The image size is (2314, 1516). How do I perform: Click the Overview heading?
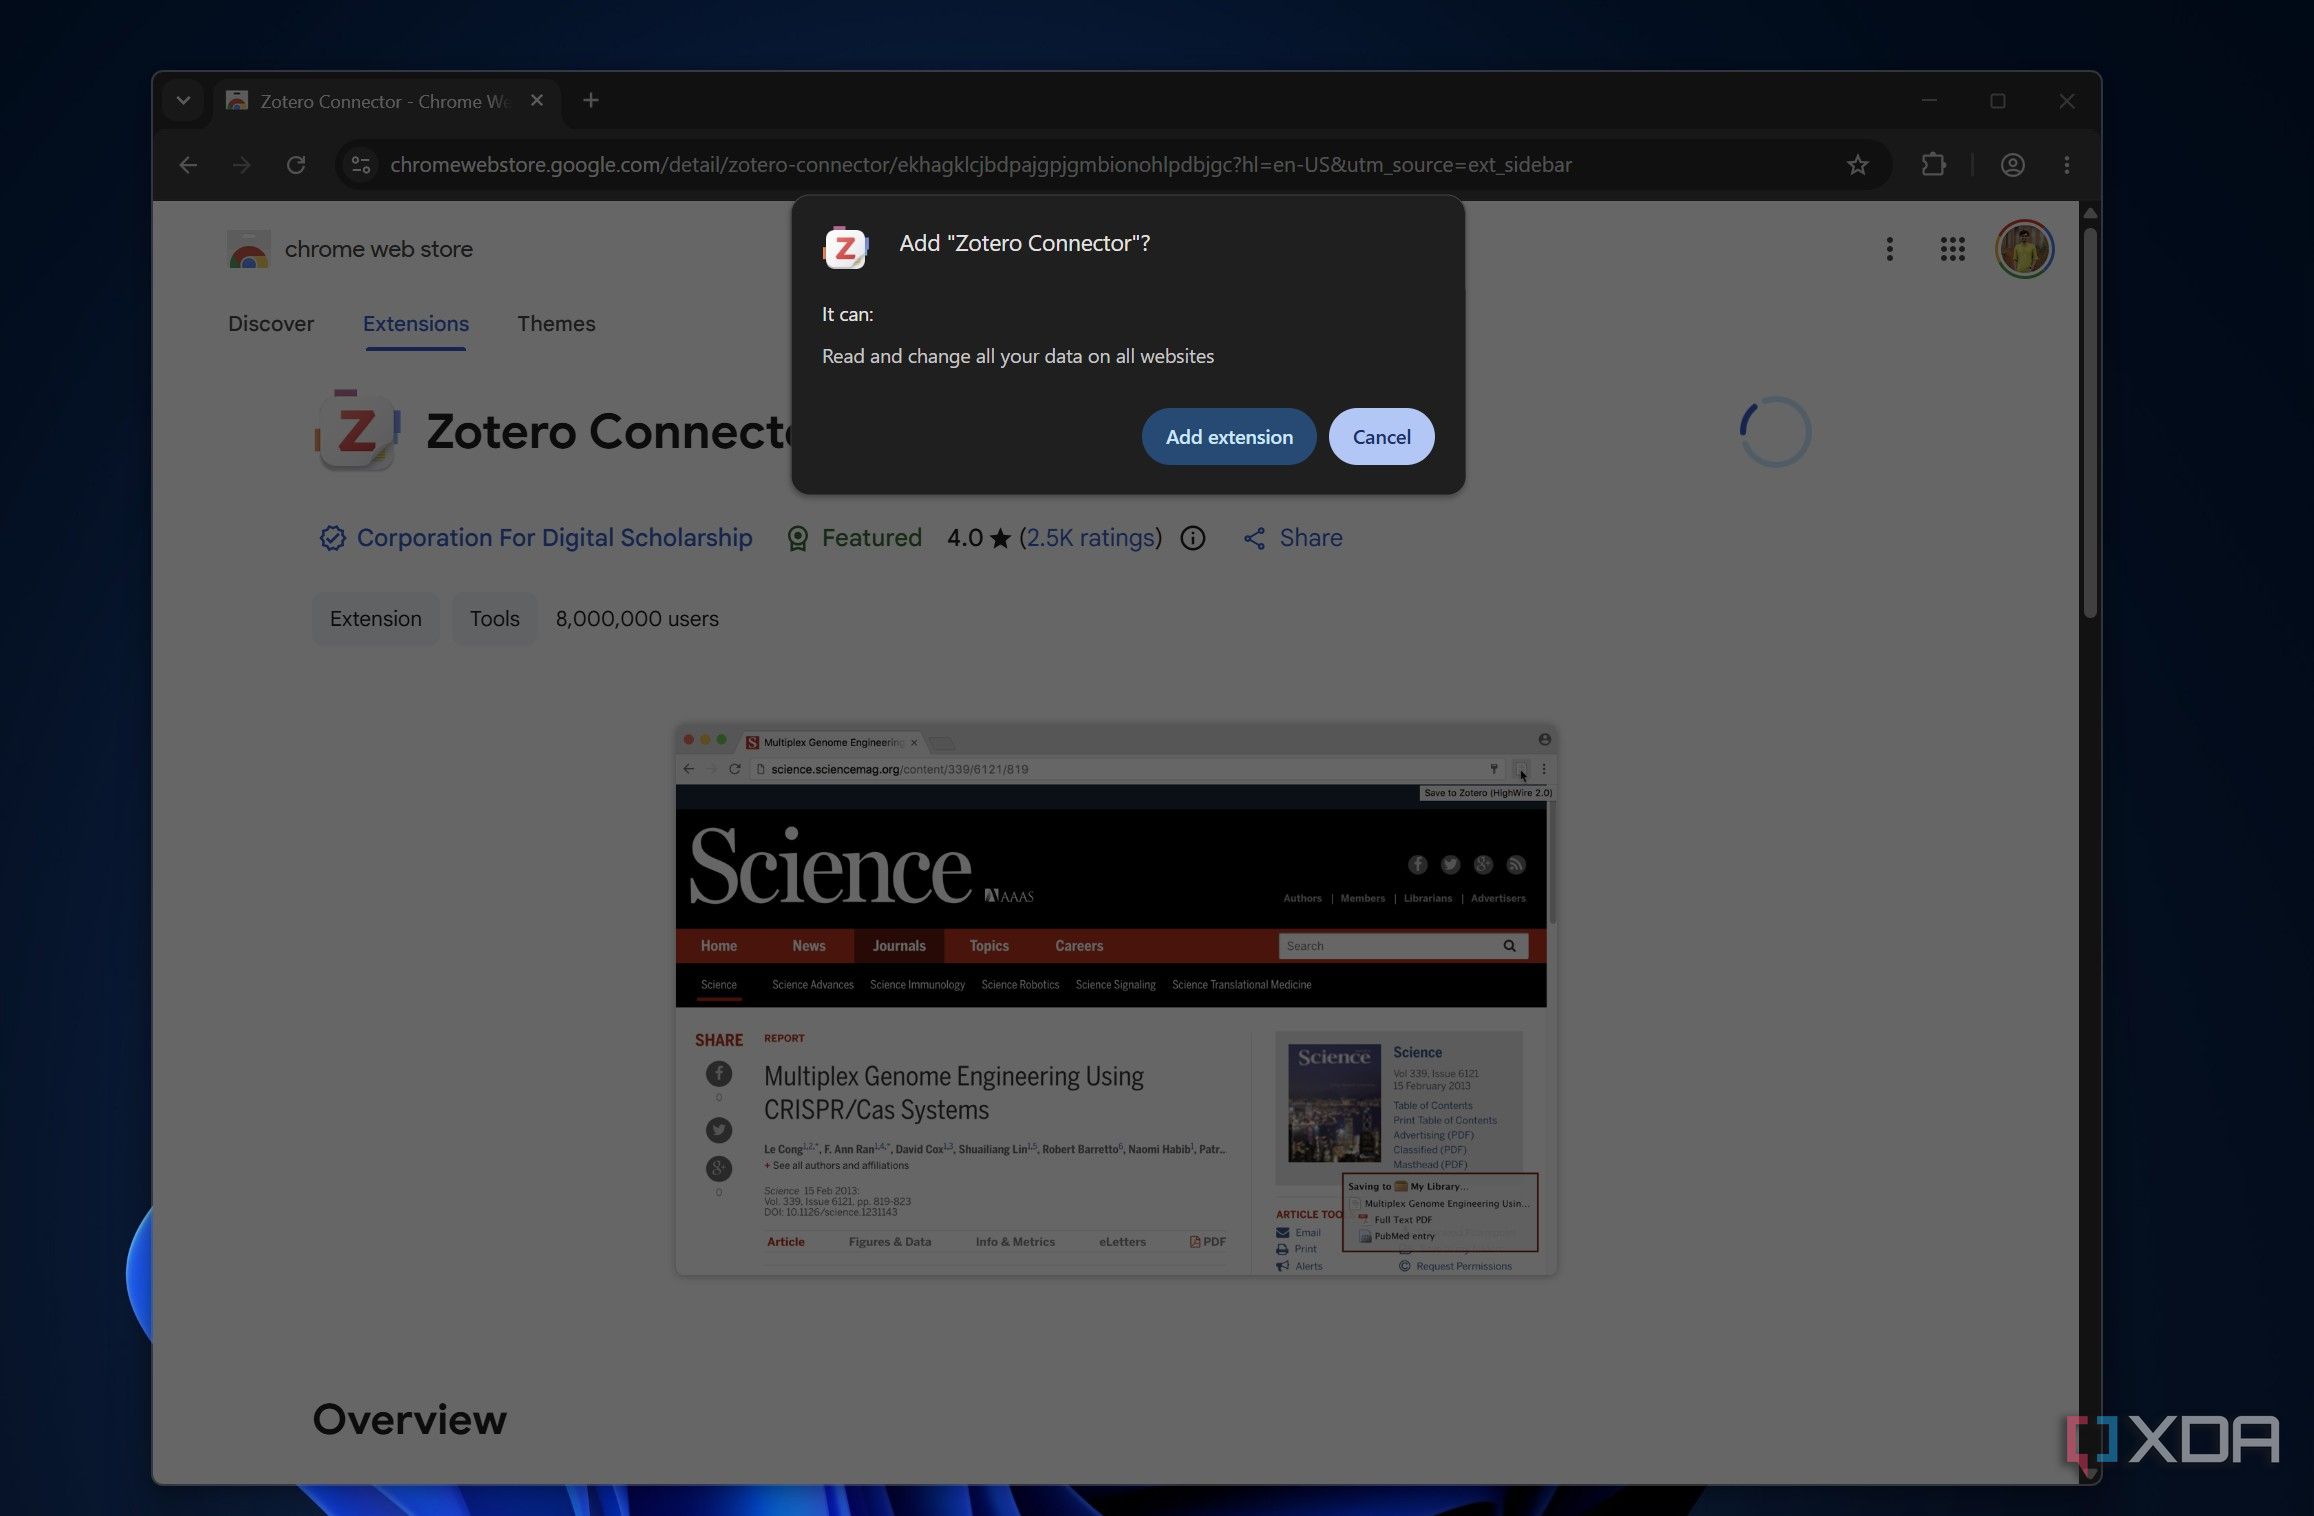point(410,1420)
